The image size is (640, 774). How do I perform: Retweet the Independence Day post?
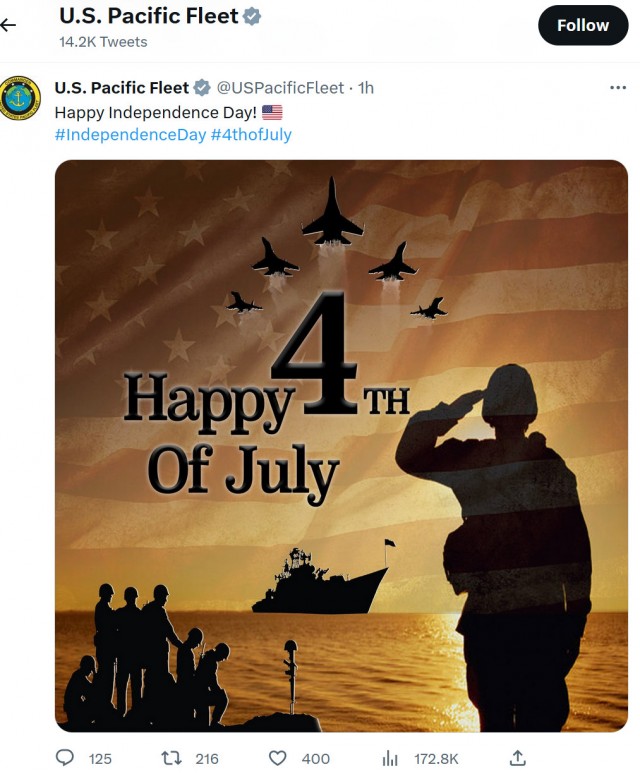pos(171,758)
